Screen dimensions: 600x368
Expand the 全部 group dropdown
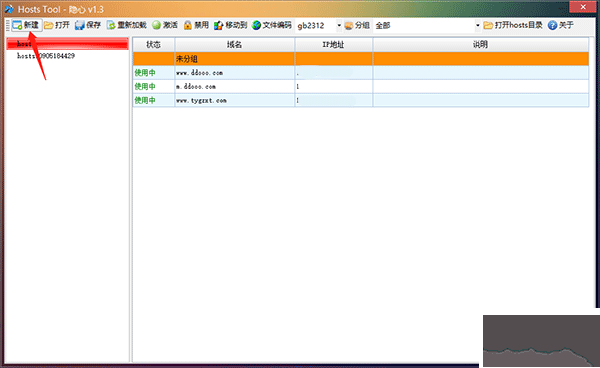click(478, 25)
